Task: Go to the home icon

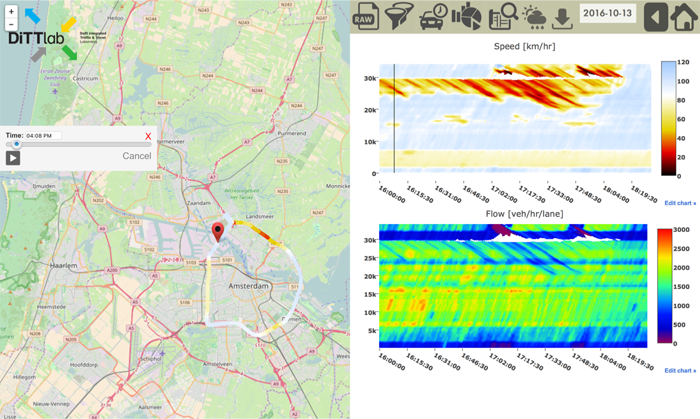Action: coord(684,17)
